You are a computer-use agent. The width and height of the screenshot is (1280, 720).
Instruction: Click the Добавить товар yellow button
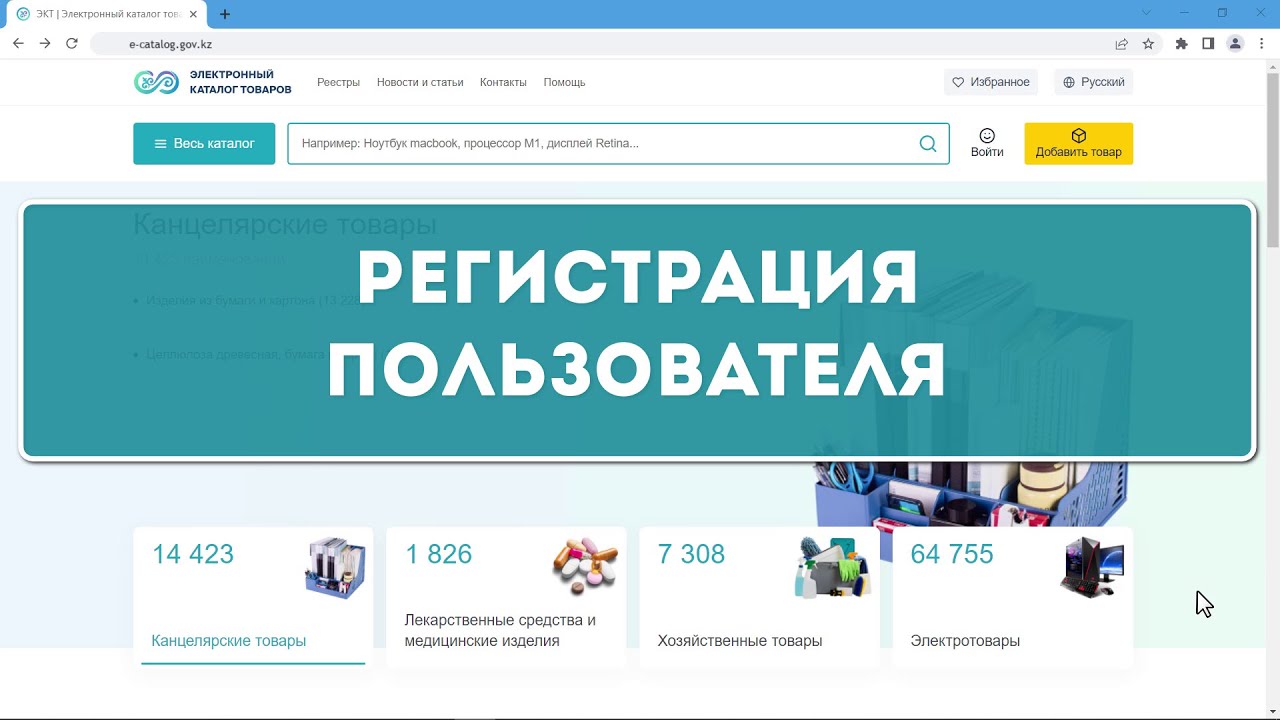[1078, 144]
